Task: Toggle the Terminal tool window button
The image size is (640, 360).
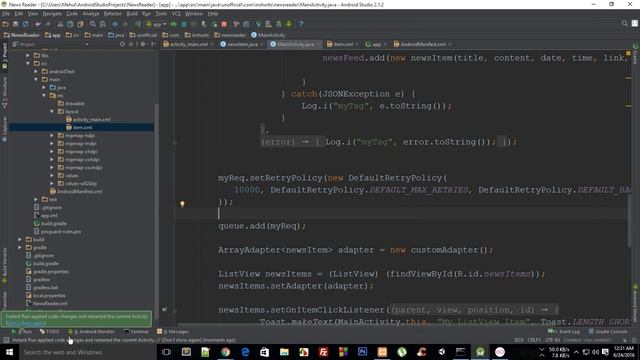Action: 136,331
